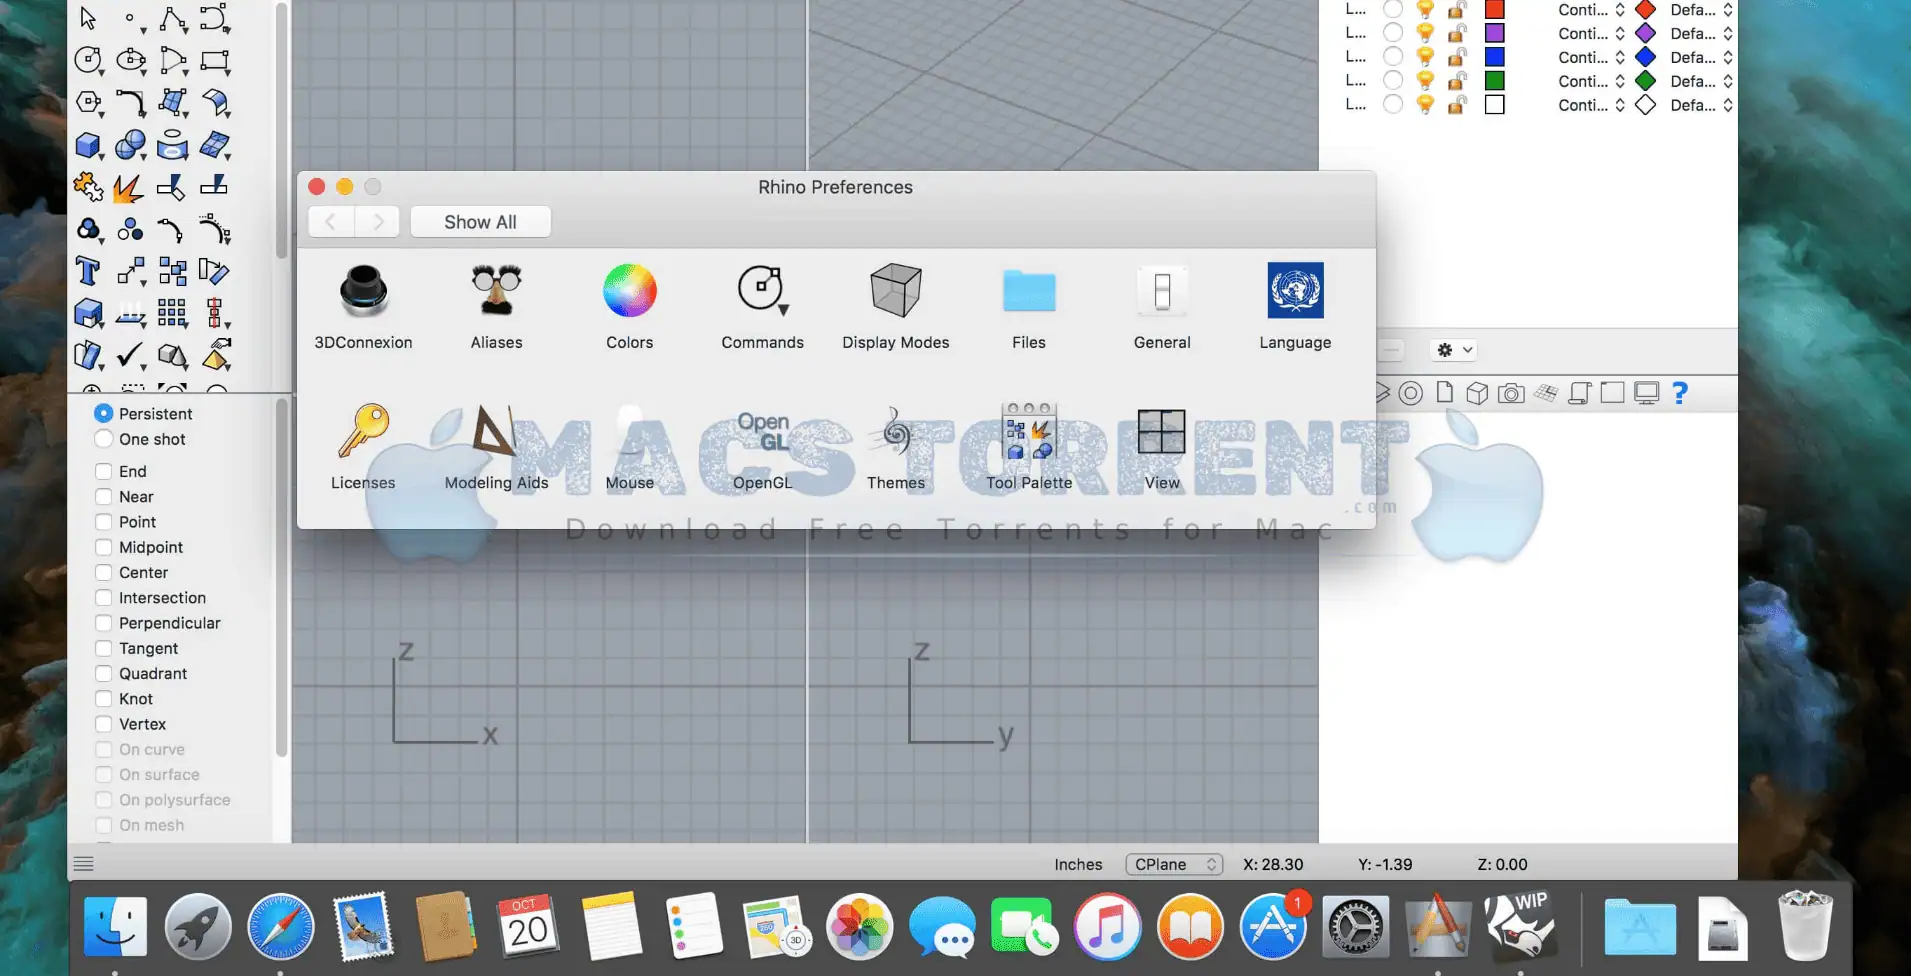Image resolution: width=1911 pixels, height=976 pixels.
Task: Open CPlane coordinate dropdown
Action: pyautogui.click(x=1174, y=864)
